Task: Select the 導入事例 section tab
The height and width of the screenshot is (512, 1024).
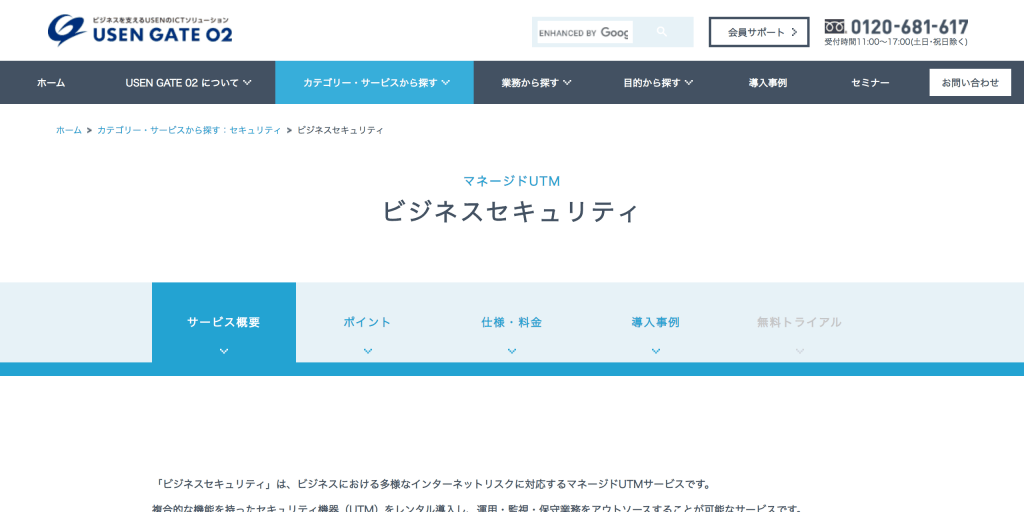Action: [656, 323]
